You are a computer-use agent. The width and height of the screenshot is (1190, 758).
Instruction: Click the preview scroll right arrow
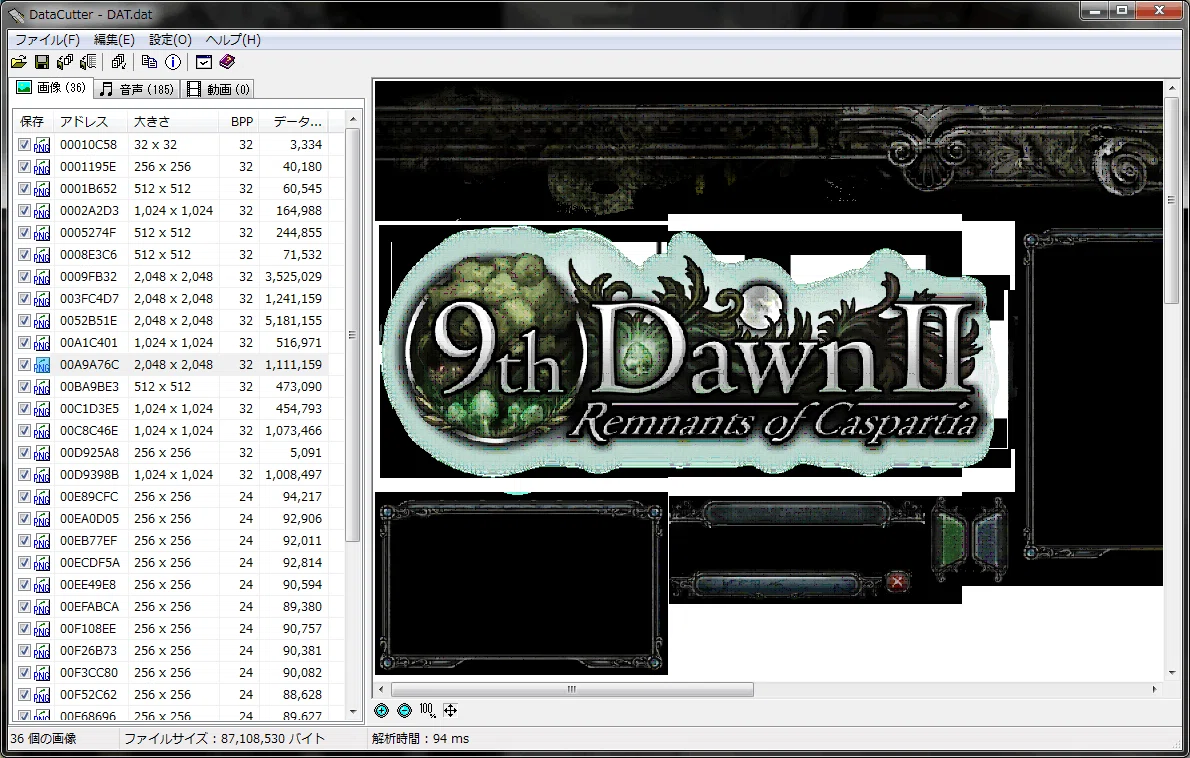[1154, 689]
